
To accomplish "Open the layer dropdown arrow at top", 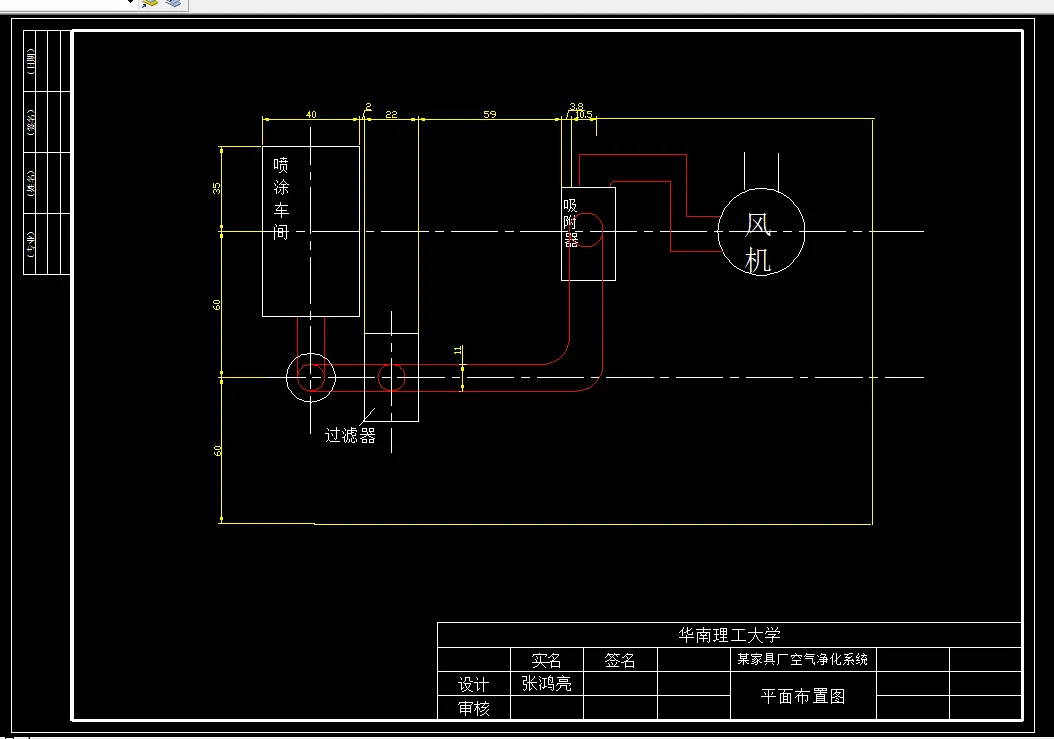I will pyautogui.click(x=130, y=2).
